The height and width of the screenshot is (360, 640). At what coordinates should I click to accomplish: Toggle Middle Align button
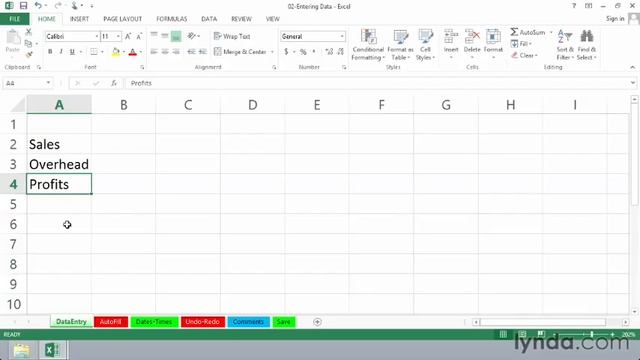165,36
